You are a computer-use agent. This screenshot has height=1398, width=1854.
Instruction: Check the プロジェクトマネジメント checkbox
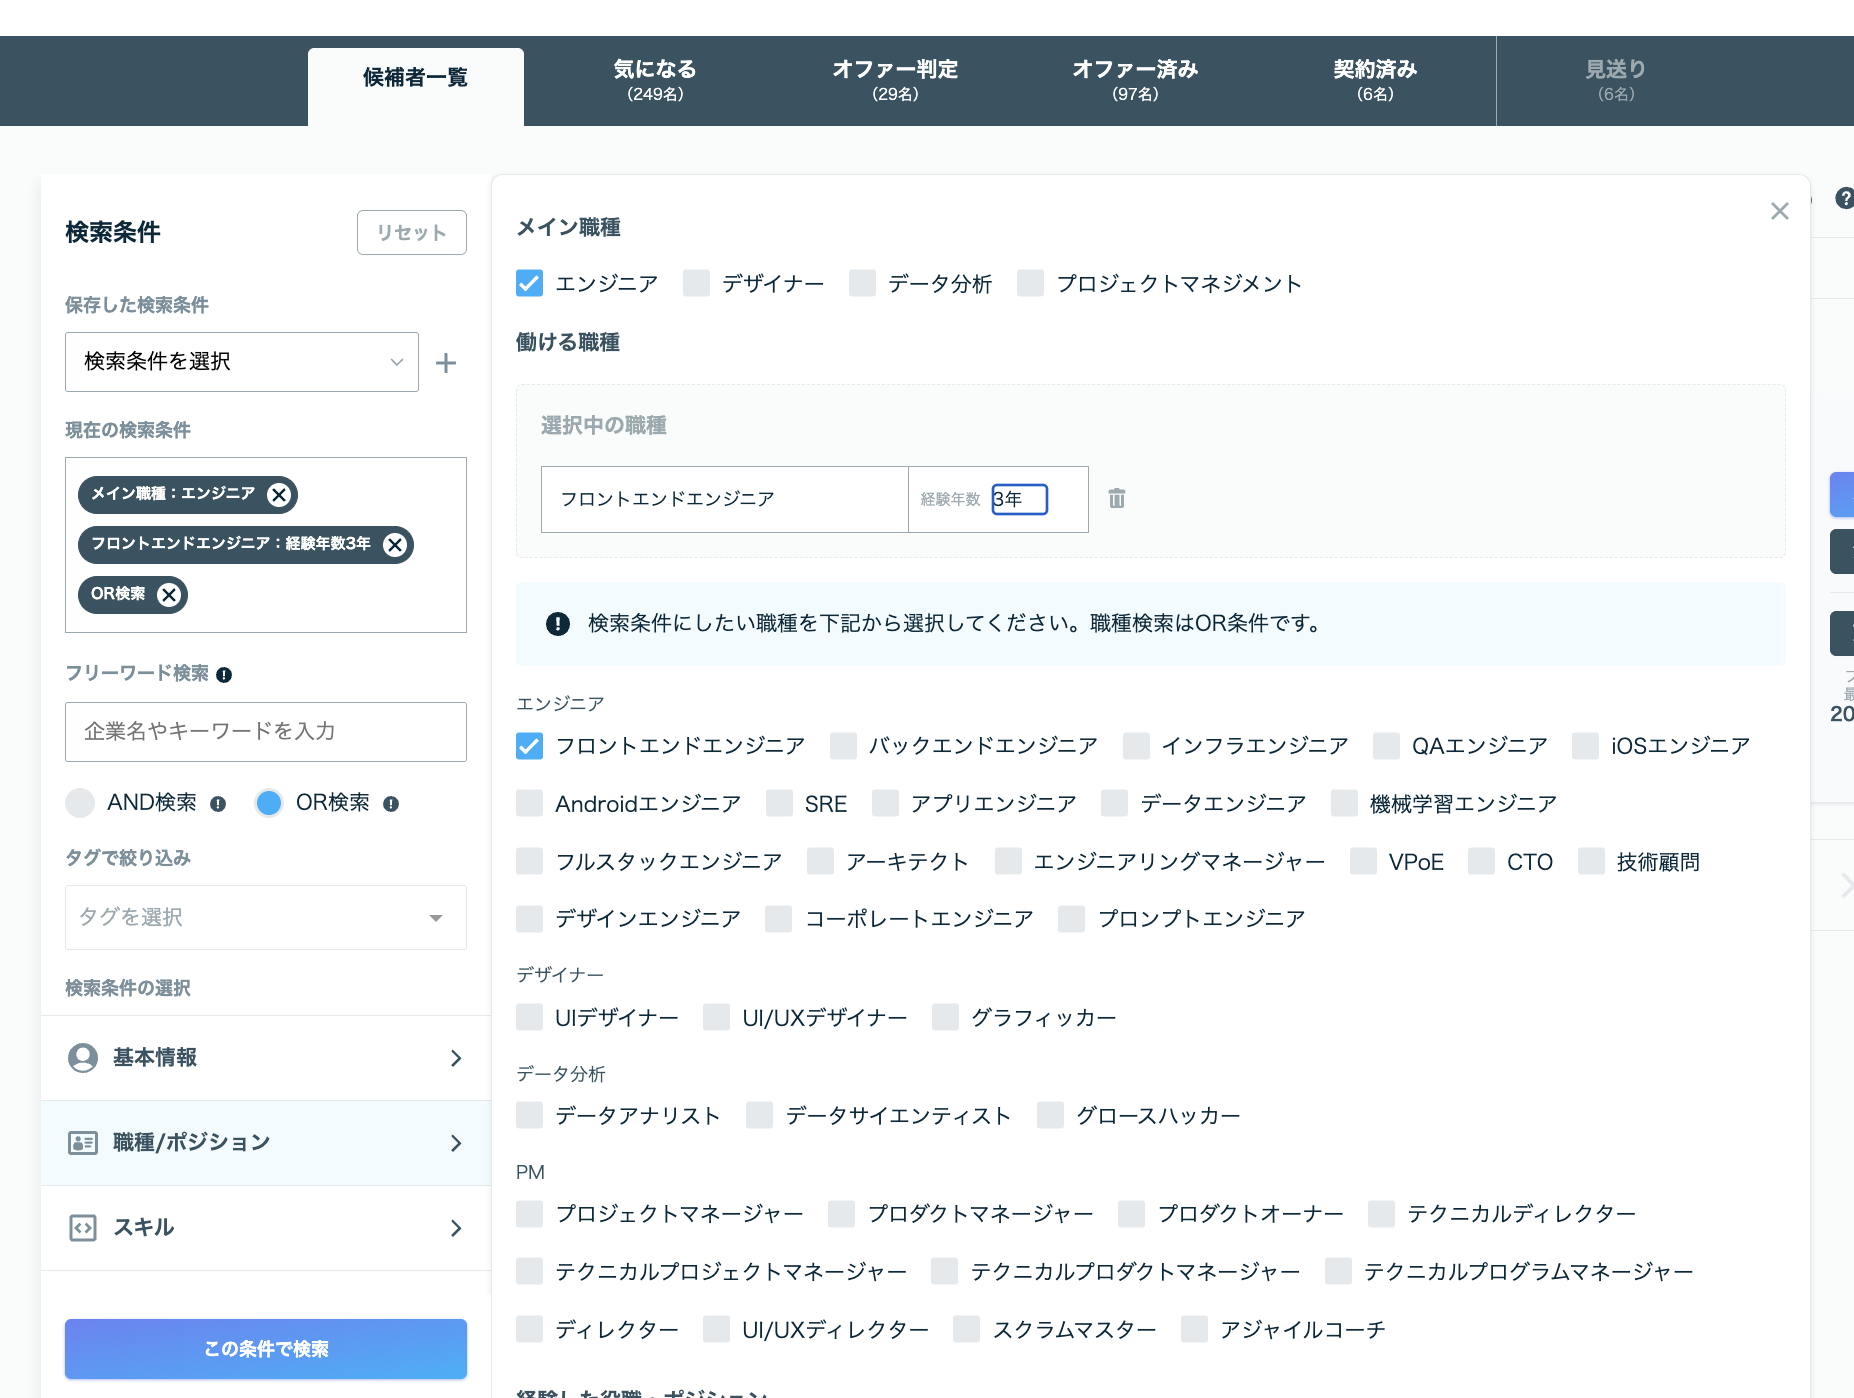click(1030, 283)
